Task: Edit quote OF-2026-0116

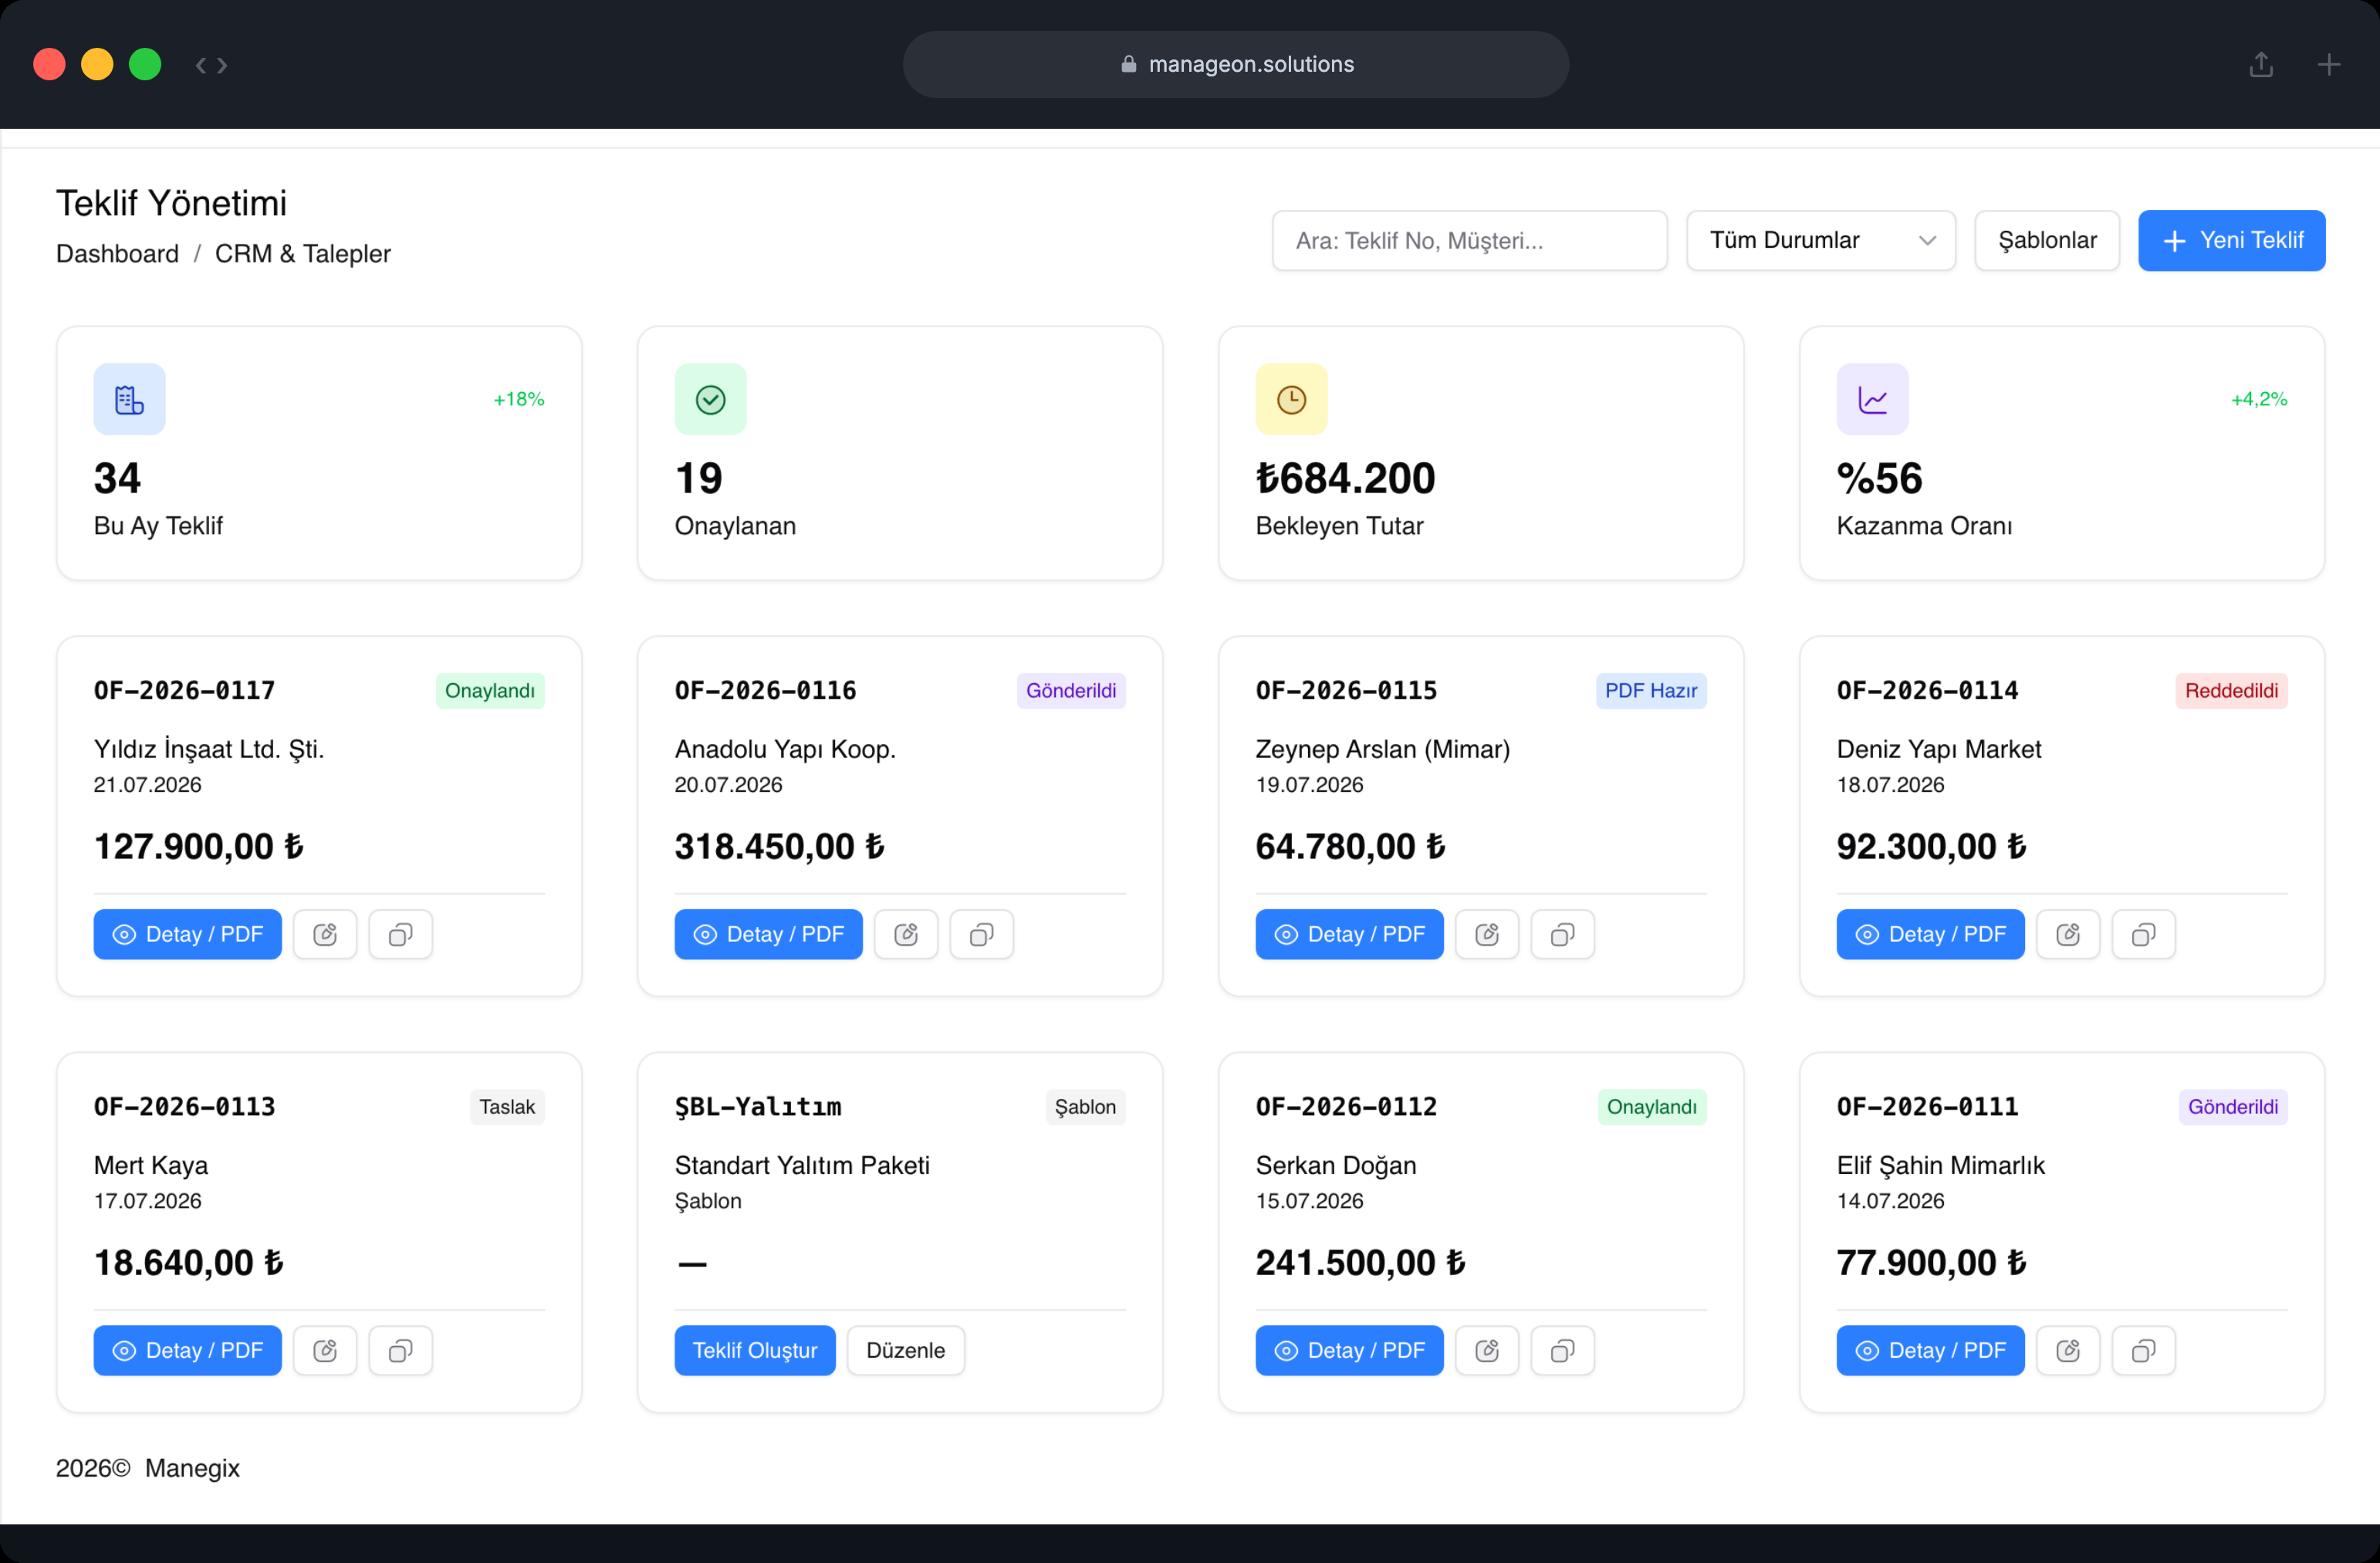Action: pos(906,934)
